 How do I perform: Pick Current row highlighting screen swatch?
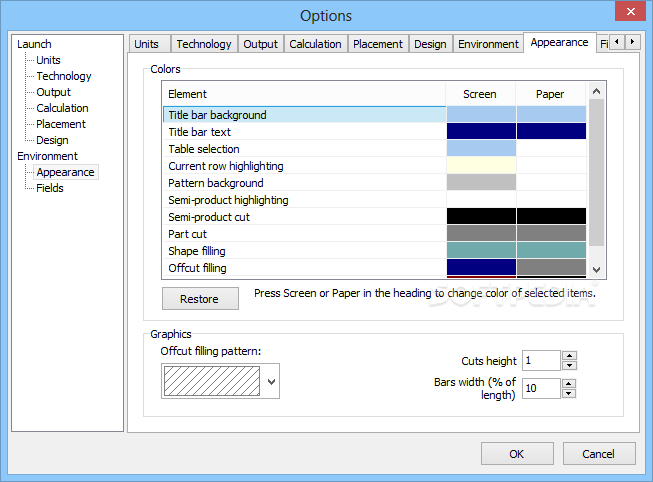[x=481, y=165]
